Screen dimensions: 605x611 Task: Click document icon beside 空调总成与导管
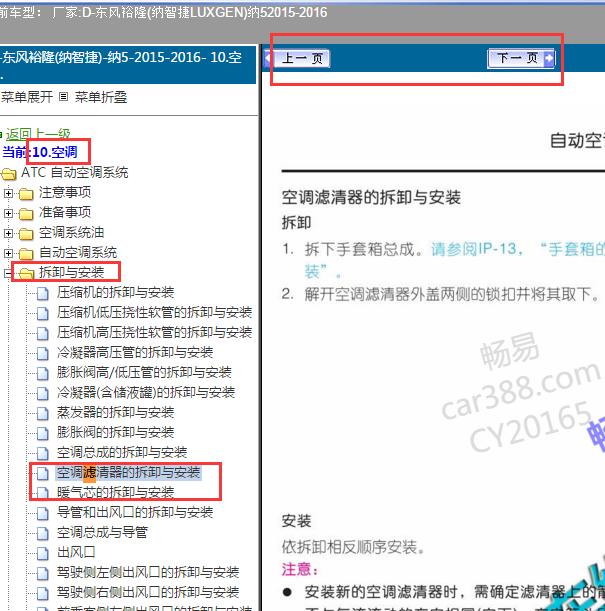pos(42,533)
